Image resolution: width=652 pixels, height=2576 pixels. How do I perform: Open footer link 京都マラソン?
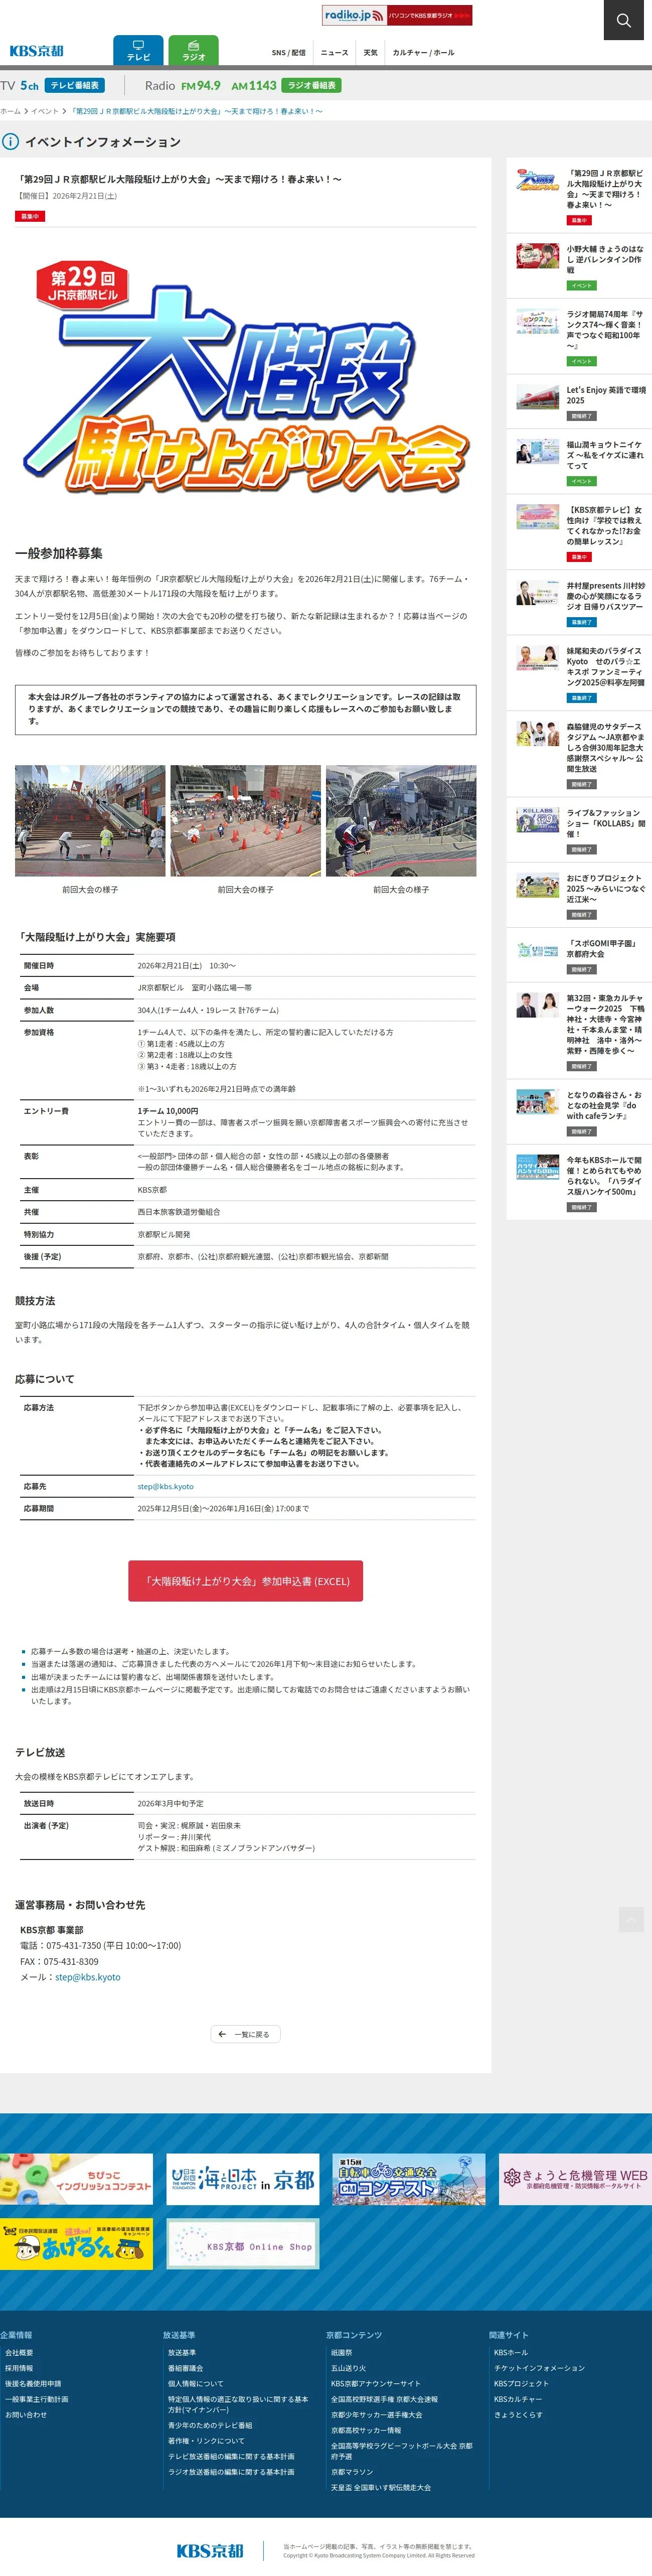[x=351, y=2471]
